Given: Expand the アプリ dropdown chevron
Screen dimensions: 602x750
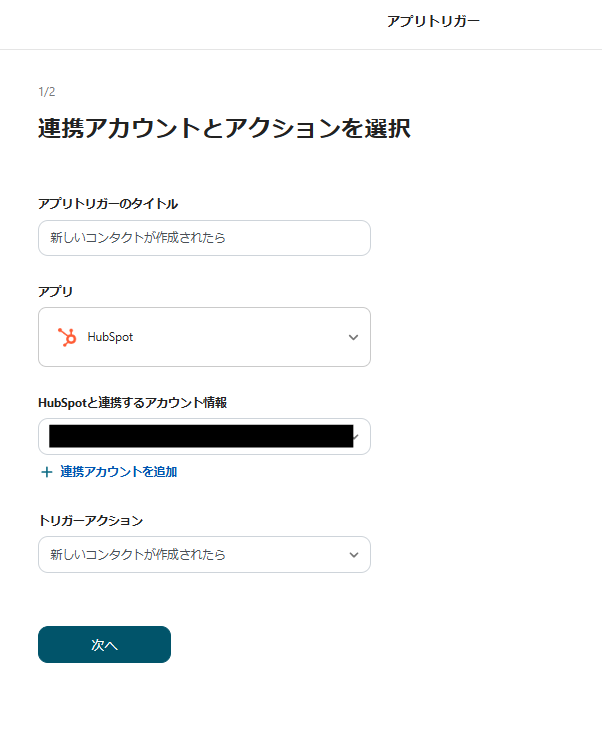Looking at the screenshot, I should pos(353,337).
